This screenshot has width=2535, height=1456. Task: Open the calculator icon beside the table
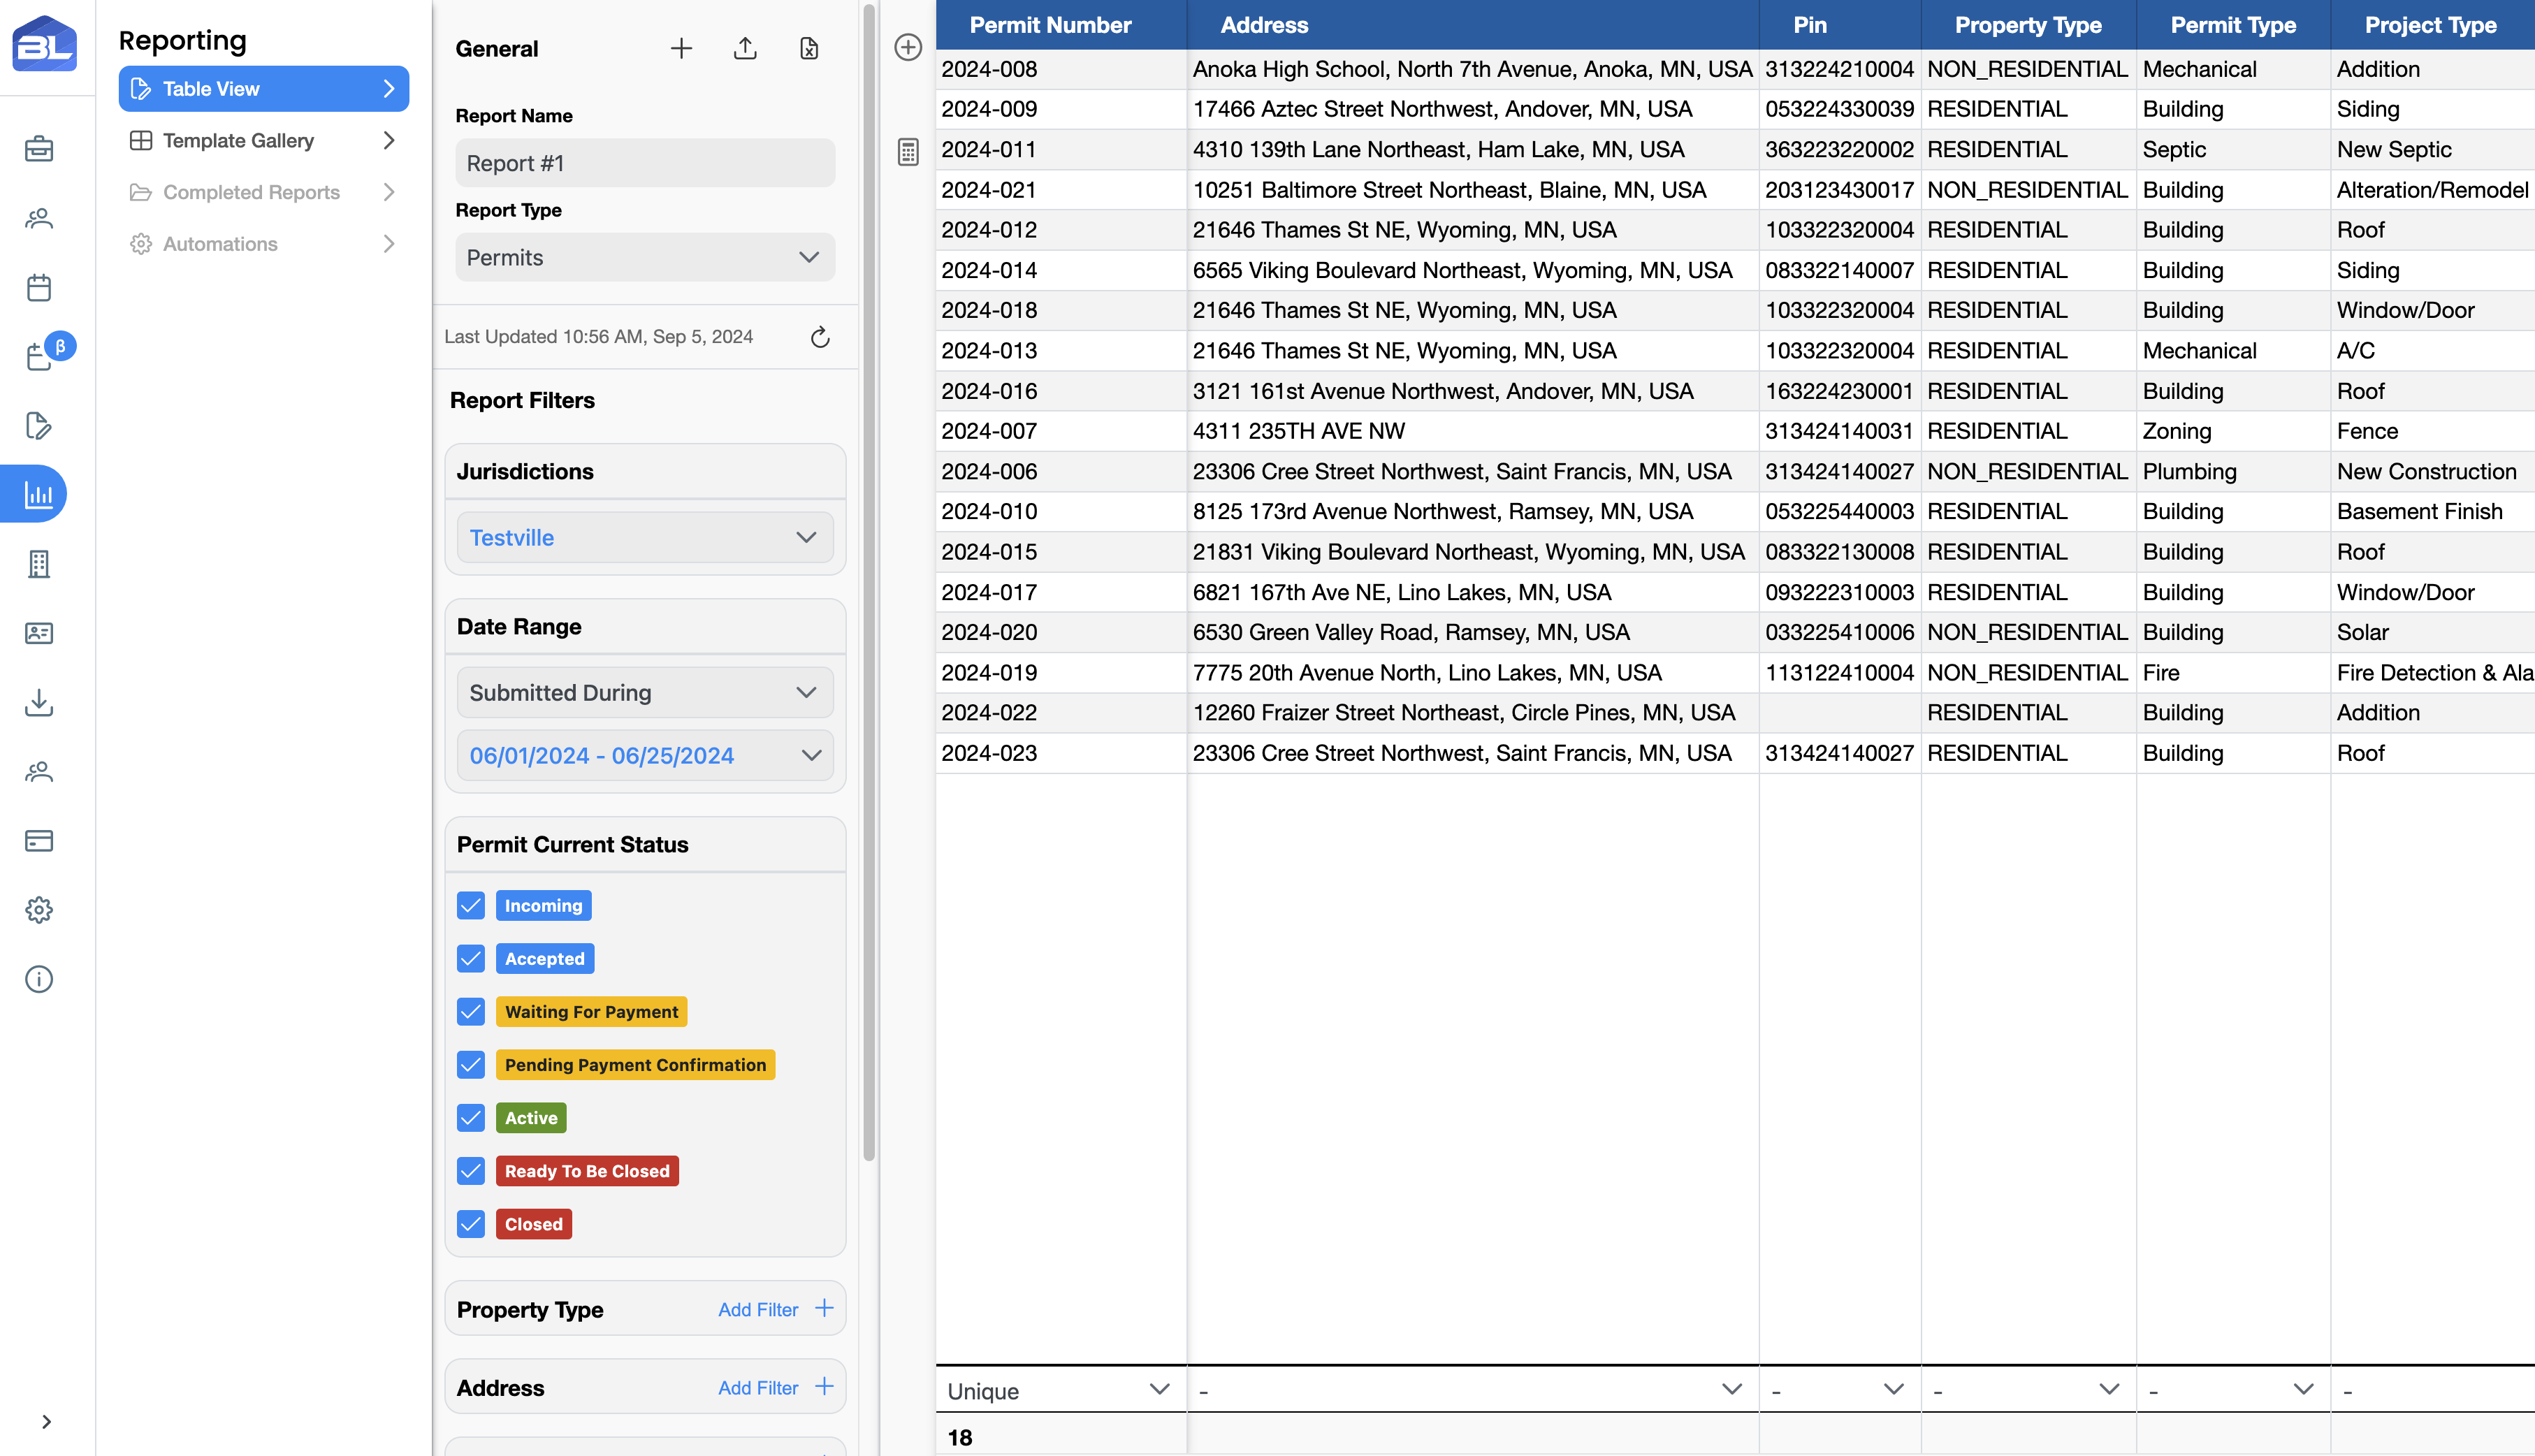(908, 150)
